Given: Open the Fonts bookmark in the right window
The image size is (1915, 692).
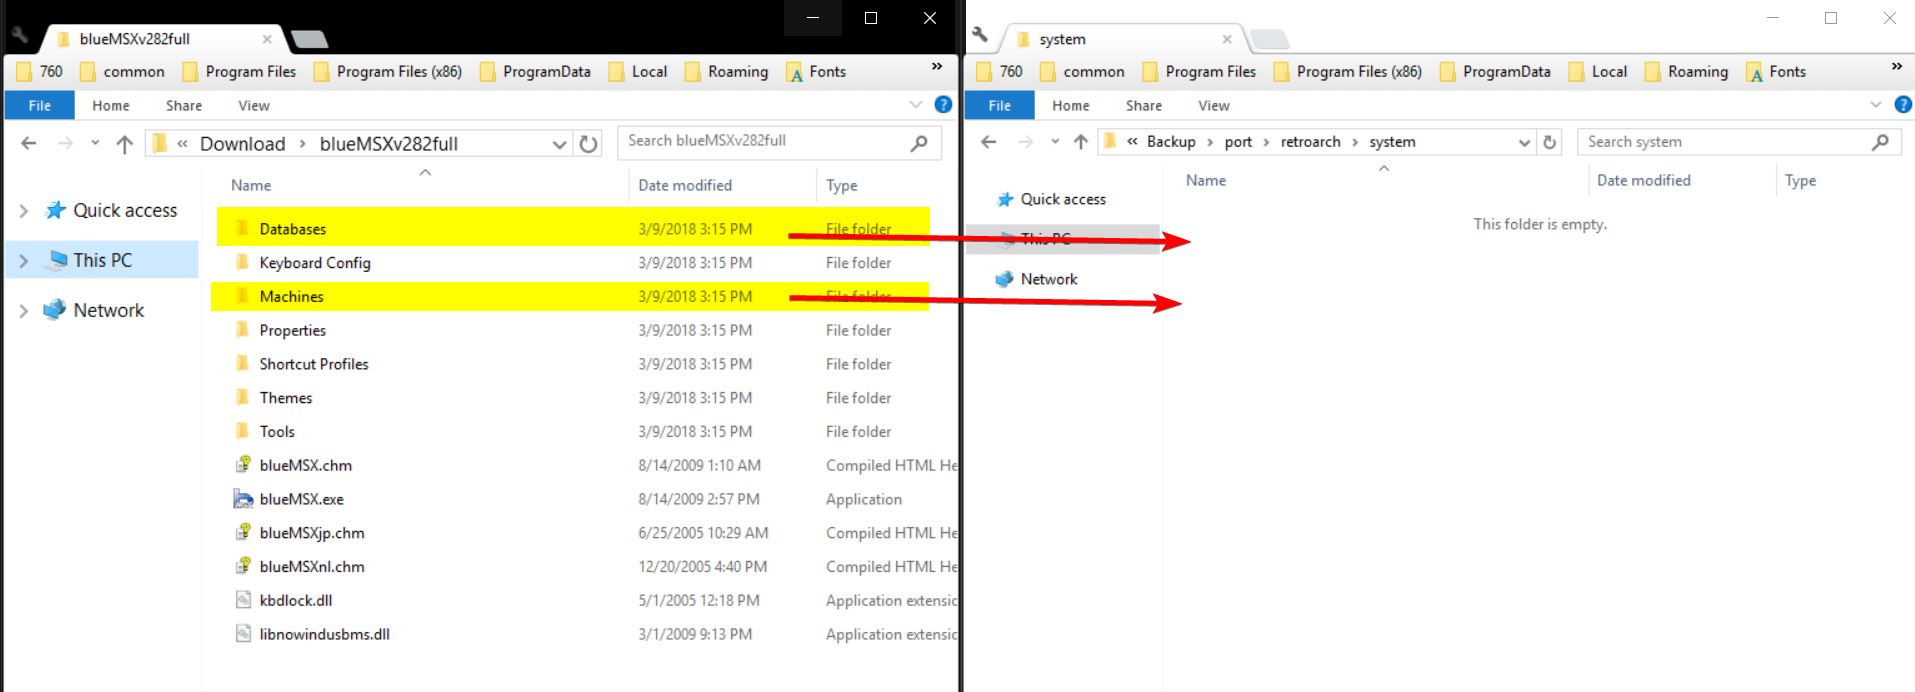Looking at the screenshot, I should tap(1777, 72).
